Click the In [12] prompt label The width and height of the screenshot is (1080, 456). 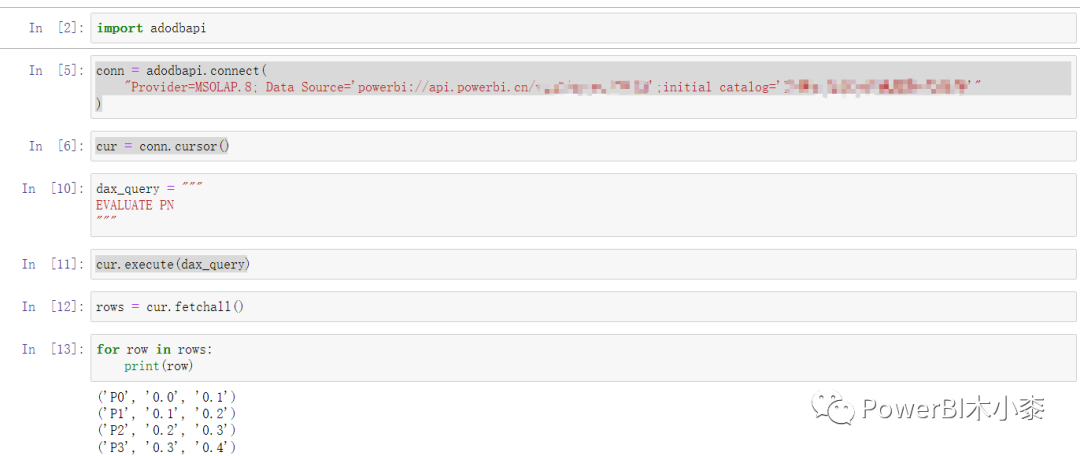[x=53, y=307]
